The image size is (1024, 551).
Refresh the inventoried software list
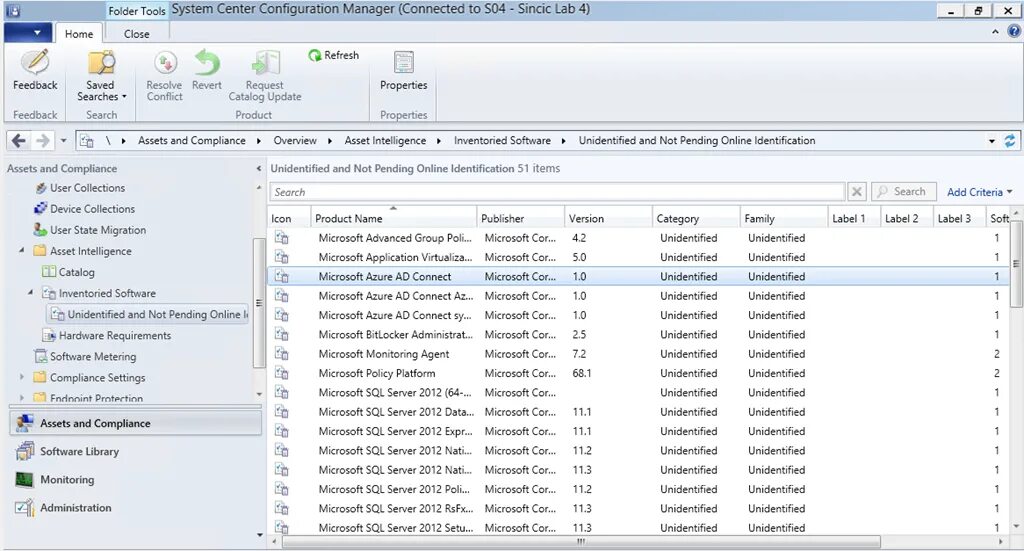click(334, 55)
